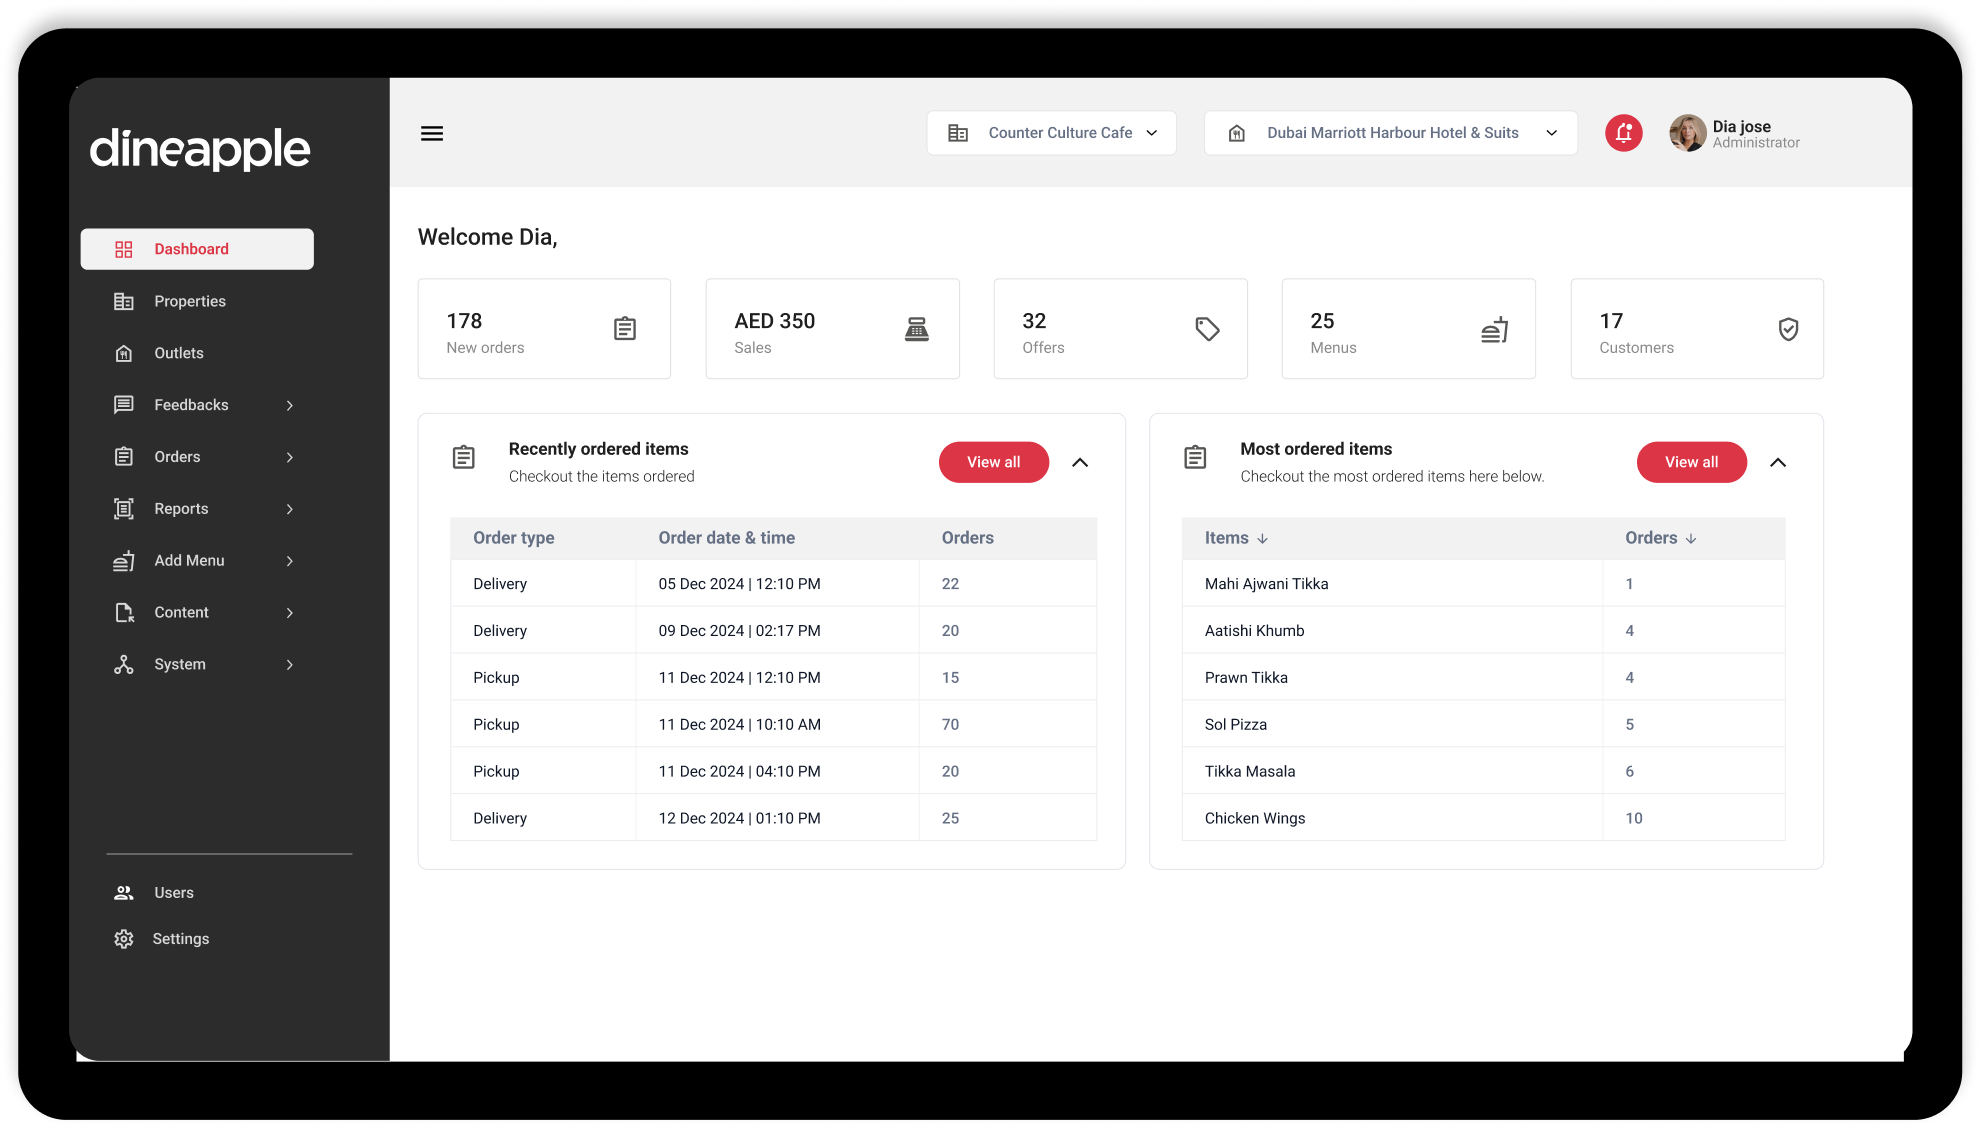Open the System share icon
Viewport: 1981px width, 1128px height.
coord(123,663)
